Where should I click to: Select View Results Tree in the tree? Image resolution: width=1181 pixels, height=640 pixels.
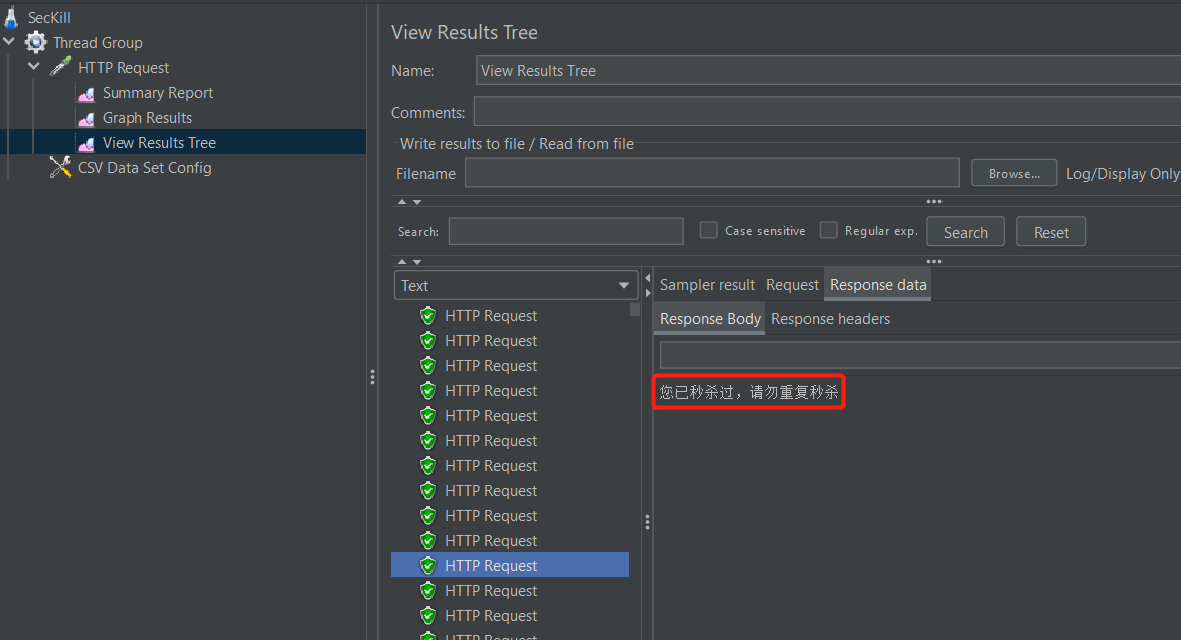click(x=159, y=142)
